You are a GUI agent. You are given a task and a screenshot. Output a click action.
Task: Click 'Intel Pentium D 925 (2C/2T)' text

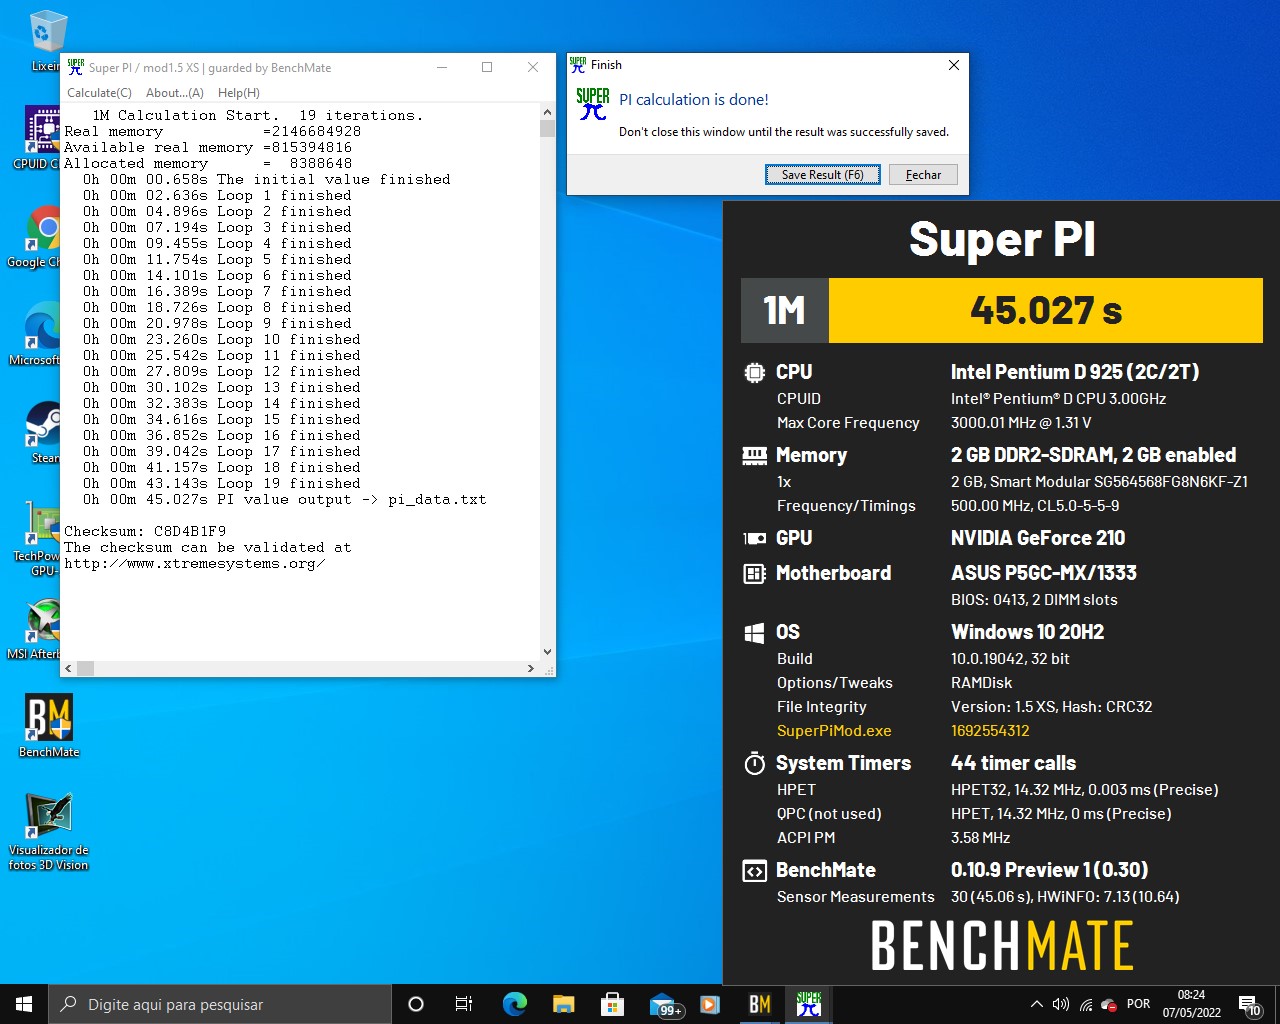click(1075, 372)
